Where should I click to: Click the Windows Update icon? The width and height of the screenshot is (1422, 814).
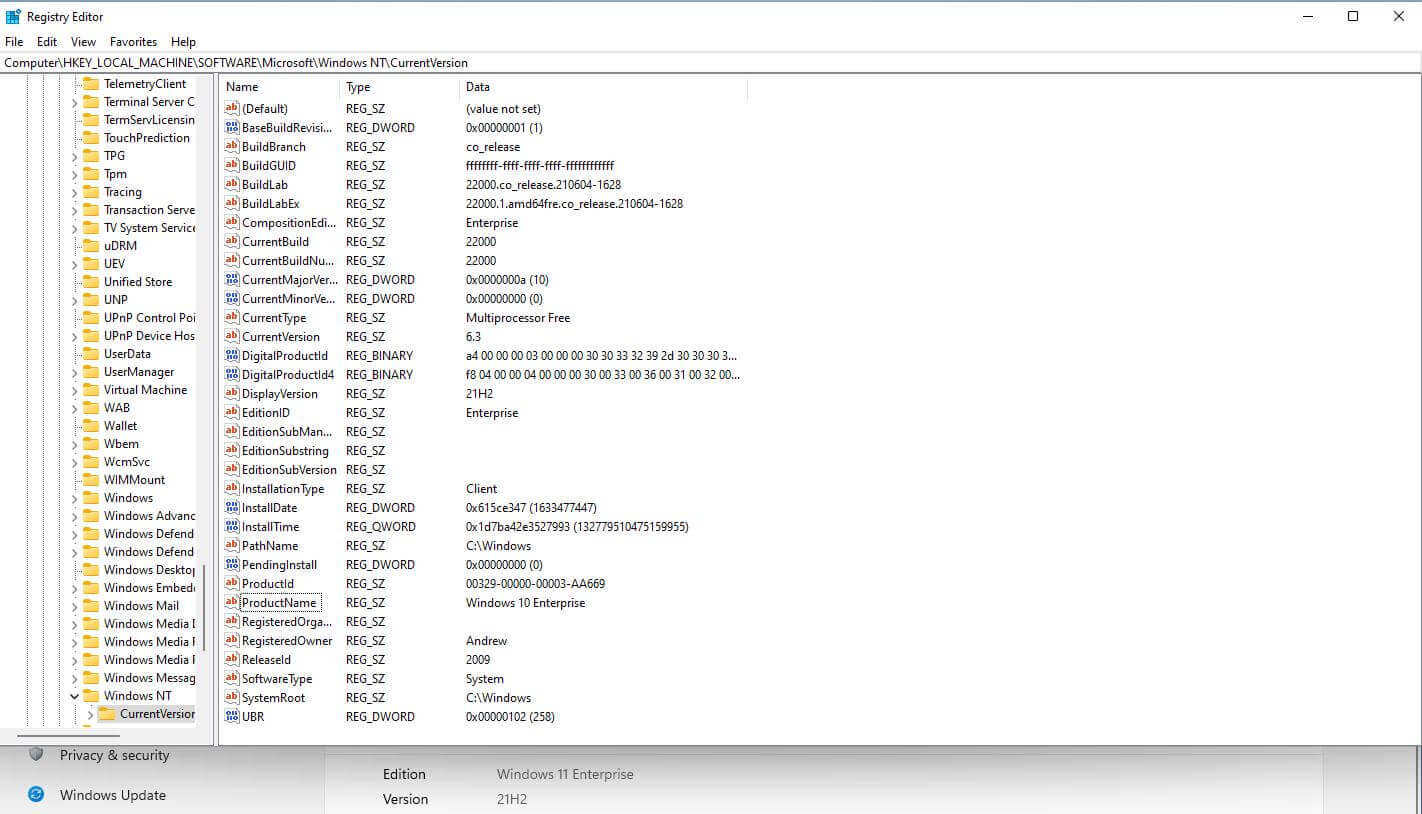[36, 794]
